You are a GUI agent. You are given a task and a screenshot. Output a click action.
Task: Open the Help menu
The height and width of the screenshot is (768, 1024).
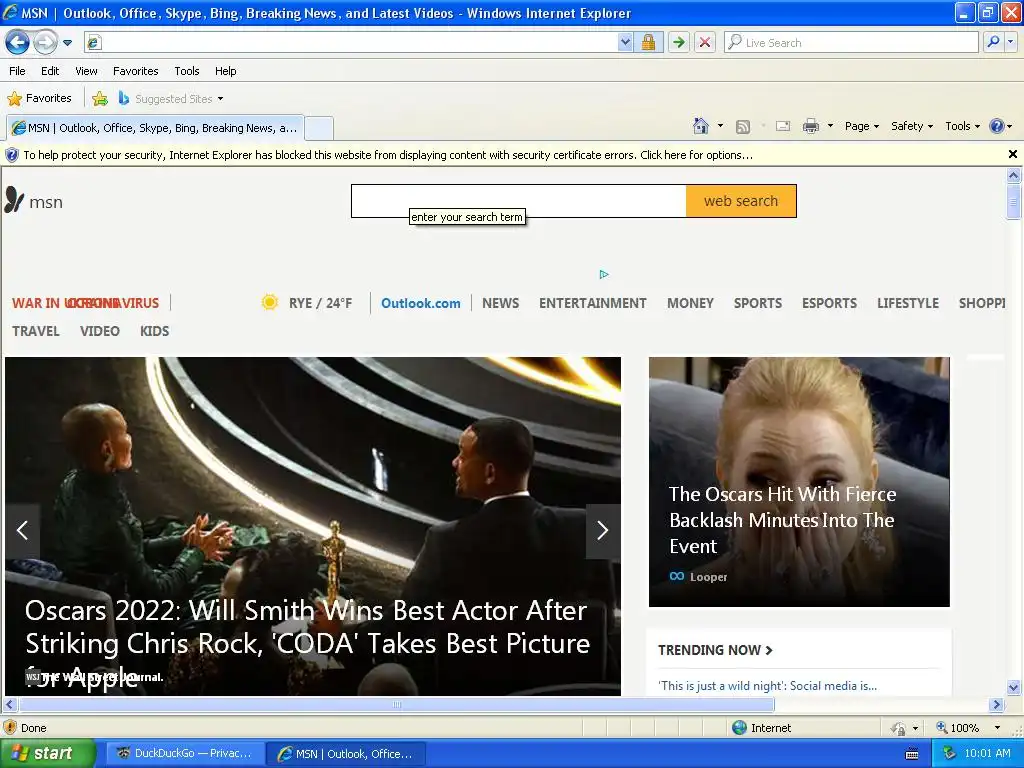tap(225, 71)
